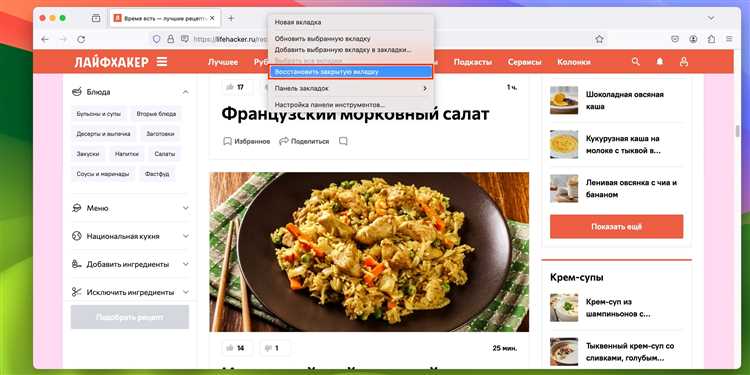This screenshot has height=375, width=750.
Task: Open the Лучшее navigation link
Action: 223,62
